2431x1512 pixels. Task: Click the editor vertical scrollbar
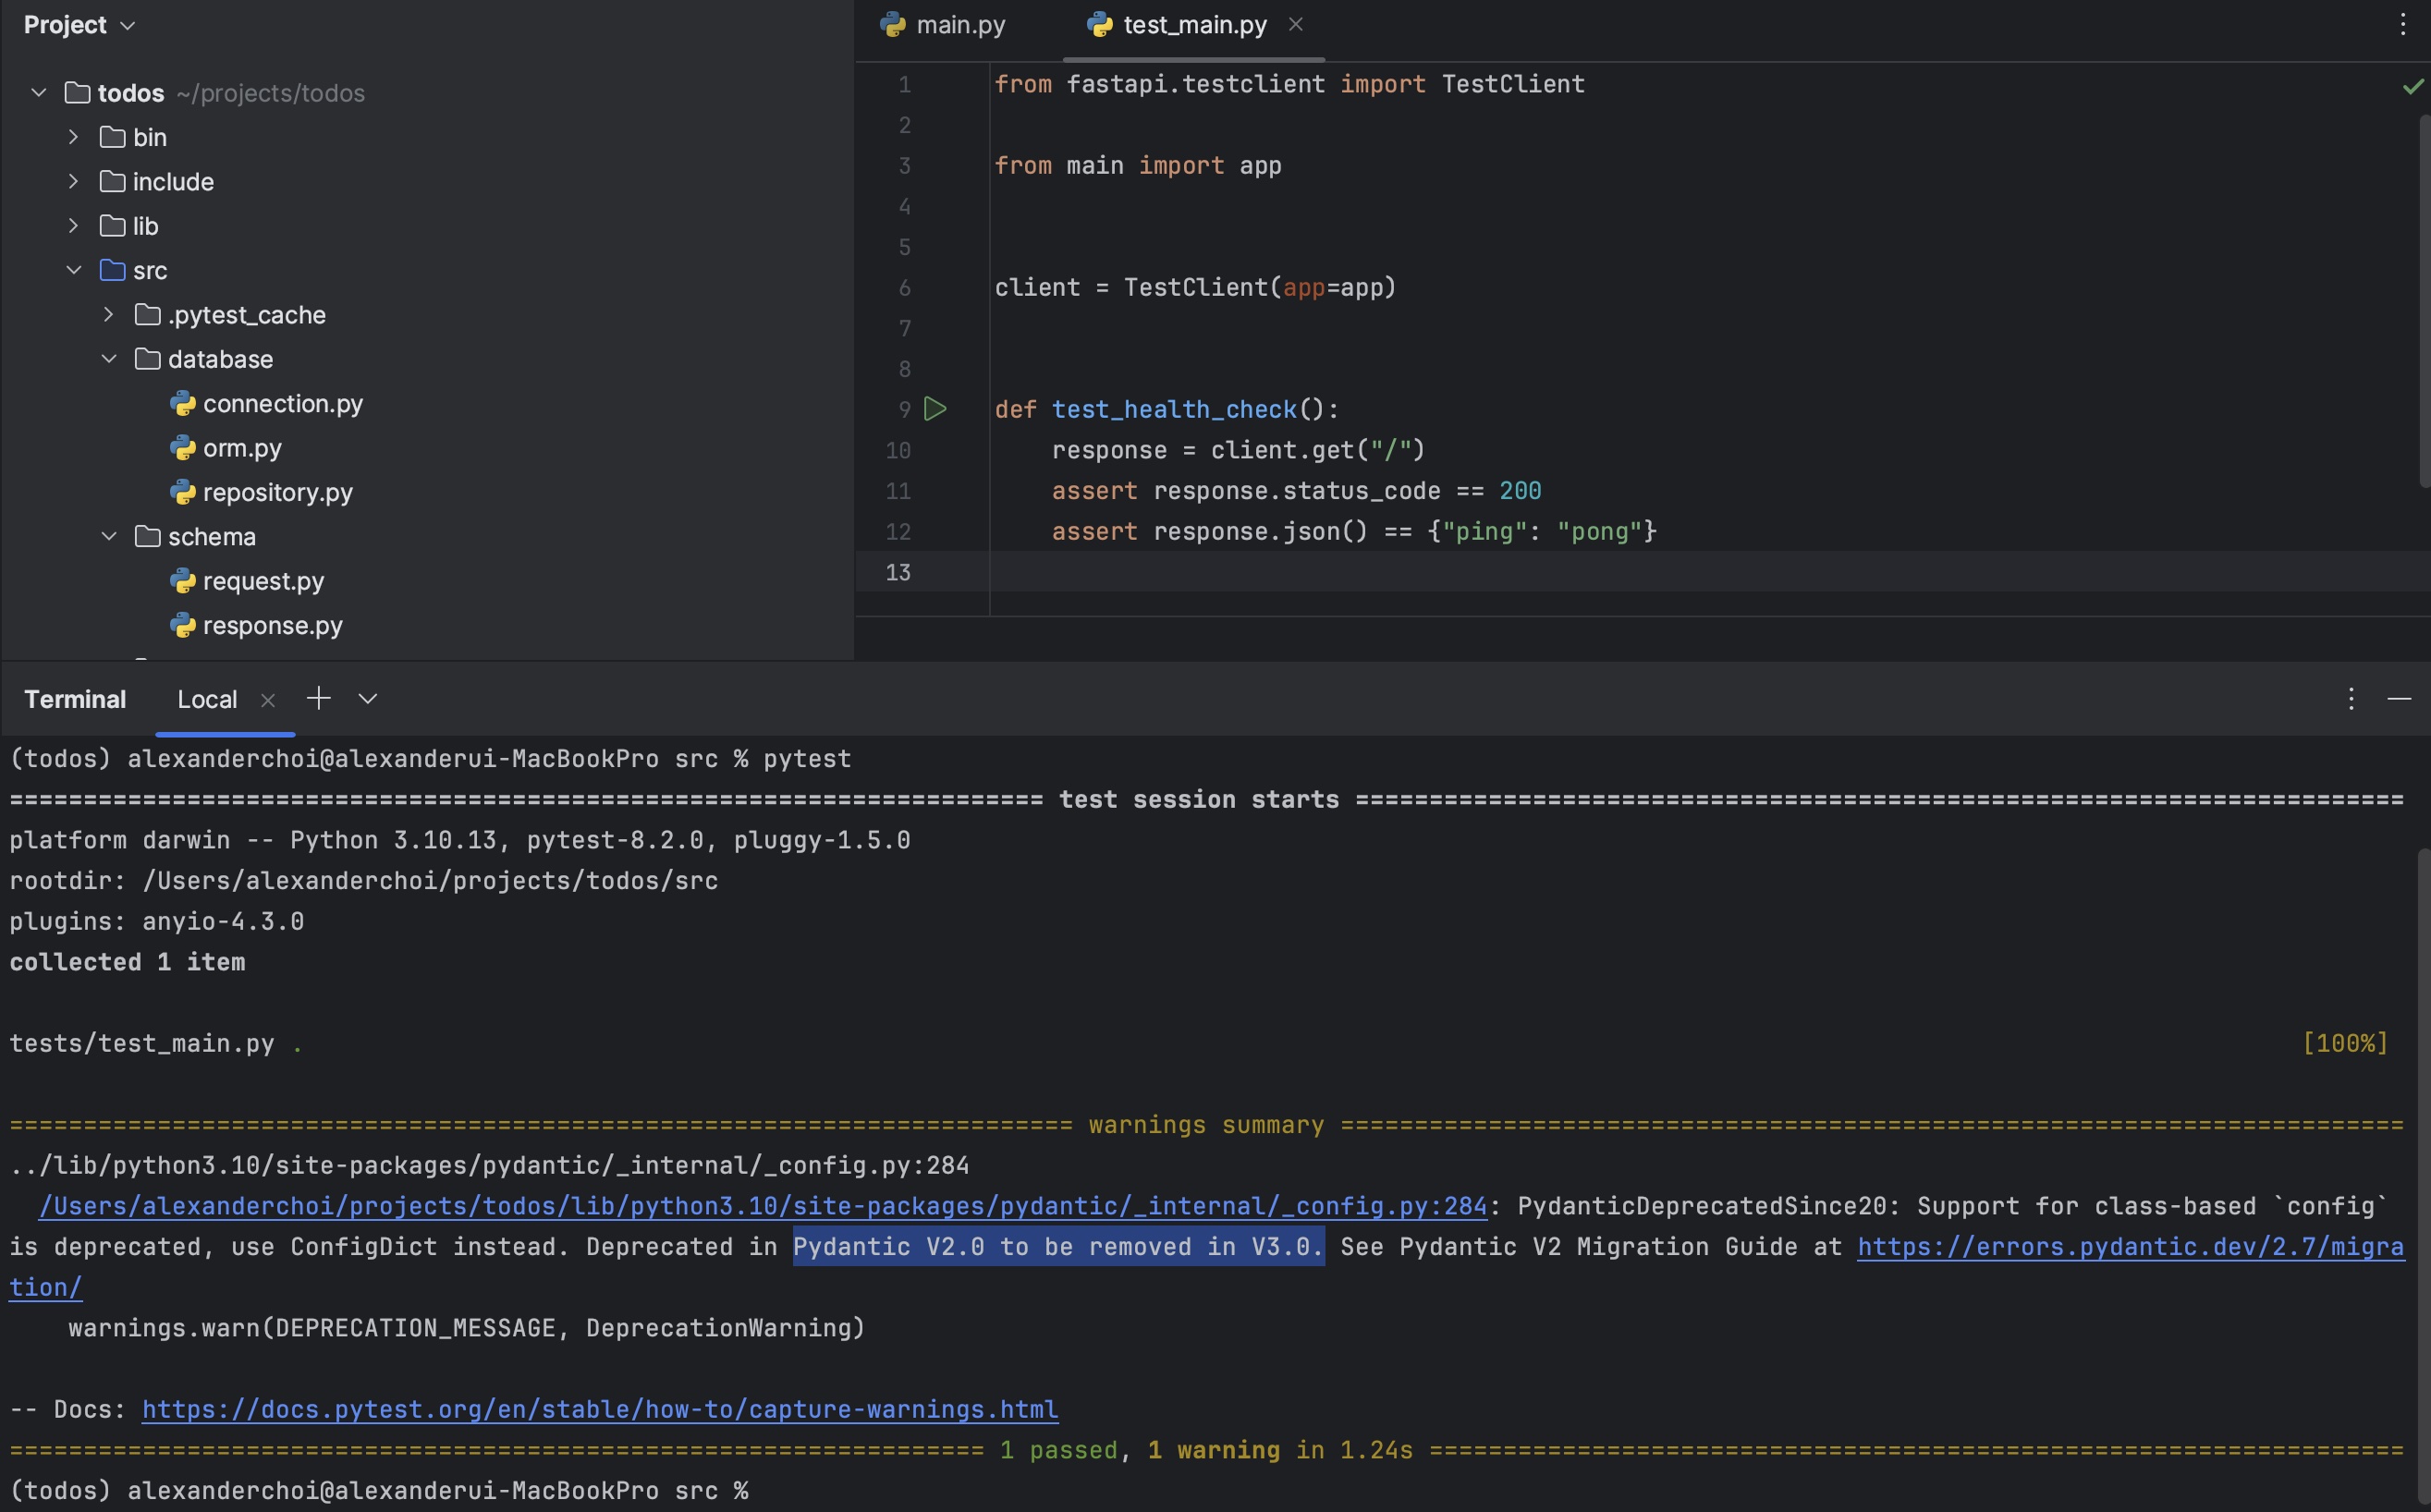point(2424,300)
